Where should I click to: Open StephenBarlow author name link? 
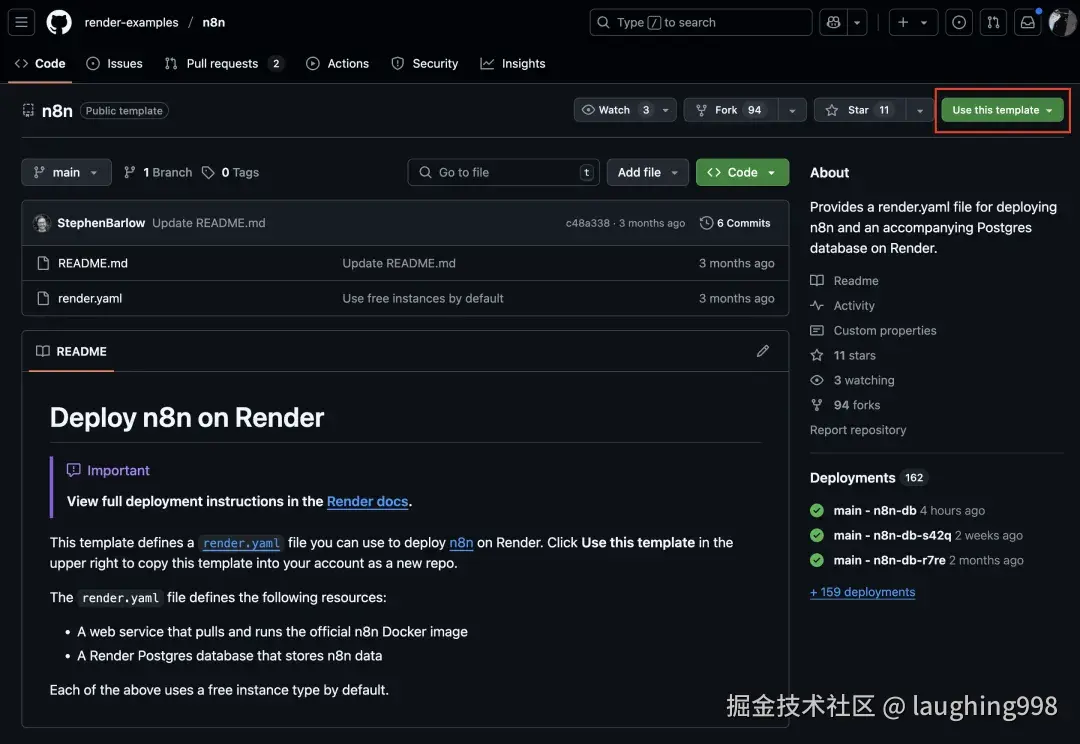[x=101, y=223]
